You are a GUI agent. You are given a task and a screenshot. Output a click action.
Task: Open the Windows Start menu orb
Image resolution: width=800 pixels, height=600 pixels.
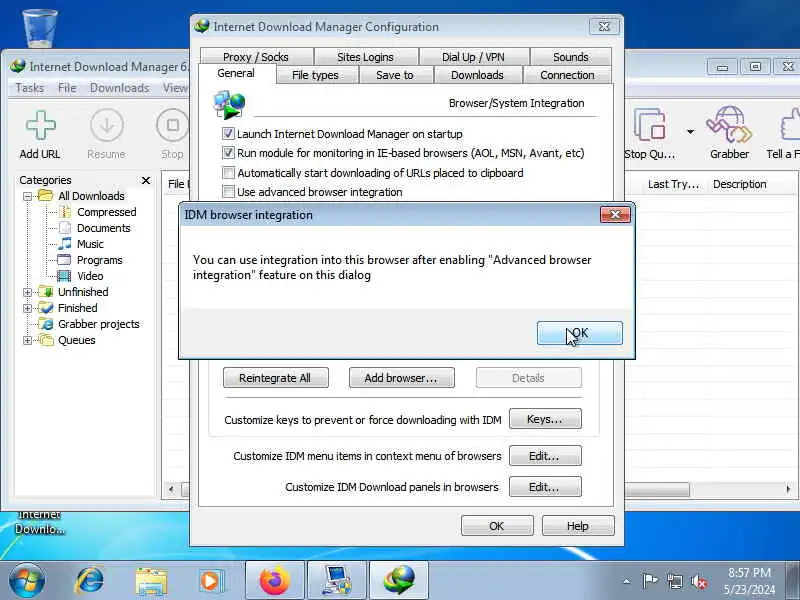pyautogui.click(x=27, y=581)
